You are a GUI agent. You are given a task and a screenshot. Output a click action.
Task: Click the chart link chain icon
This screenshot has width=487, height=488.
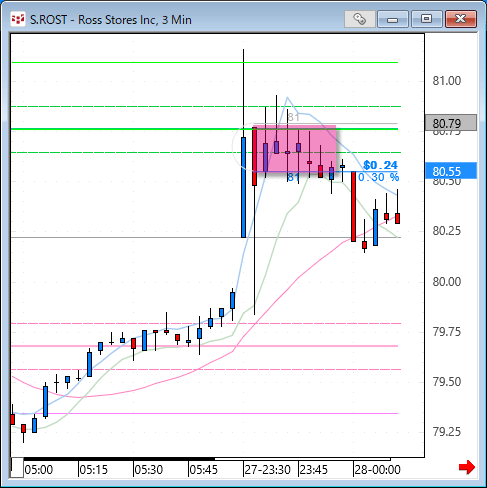click(360, 19)
